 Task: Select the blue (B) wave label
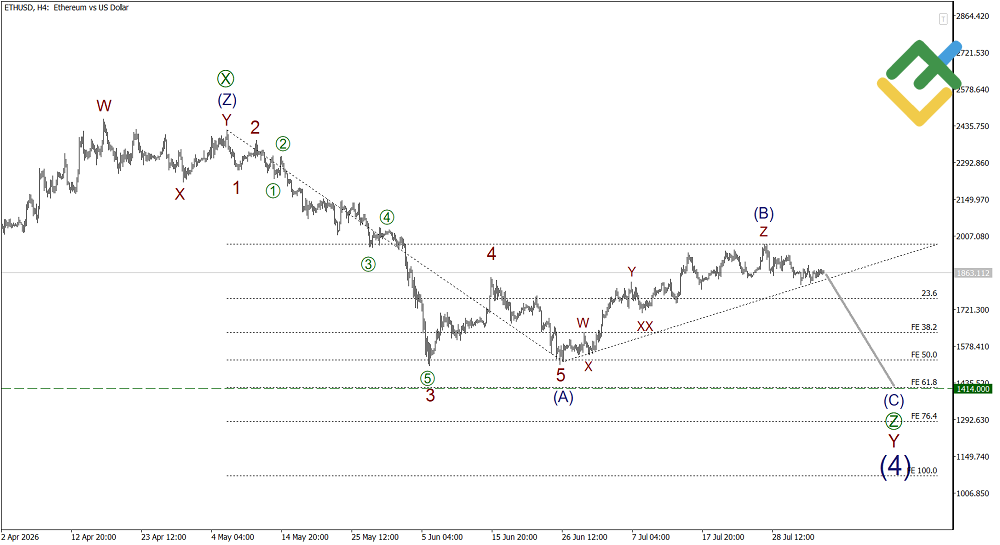click(763, 213)
